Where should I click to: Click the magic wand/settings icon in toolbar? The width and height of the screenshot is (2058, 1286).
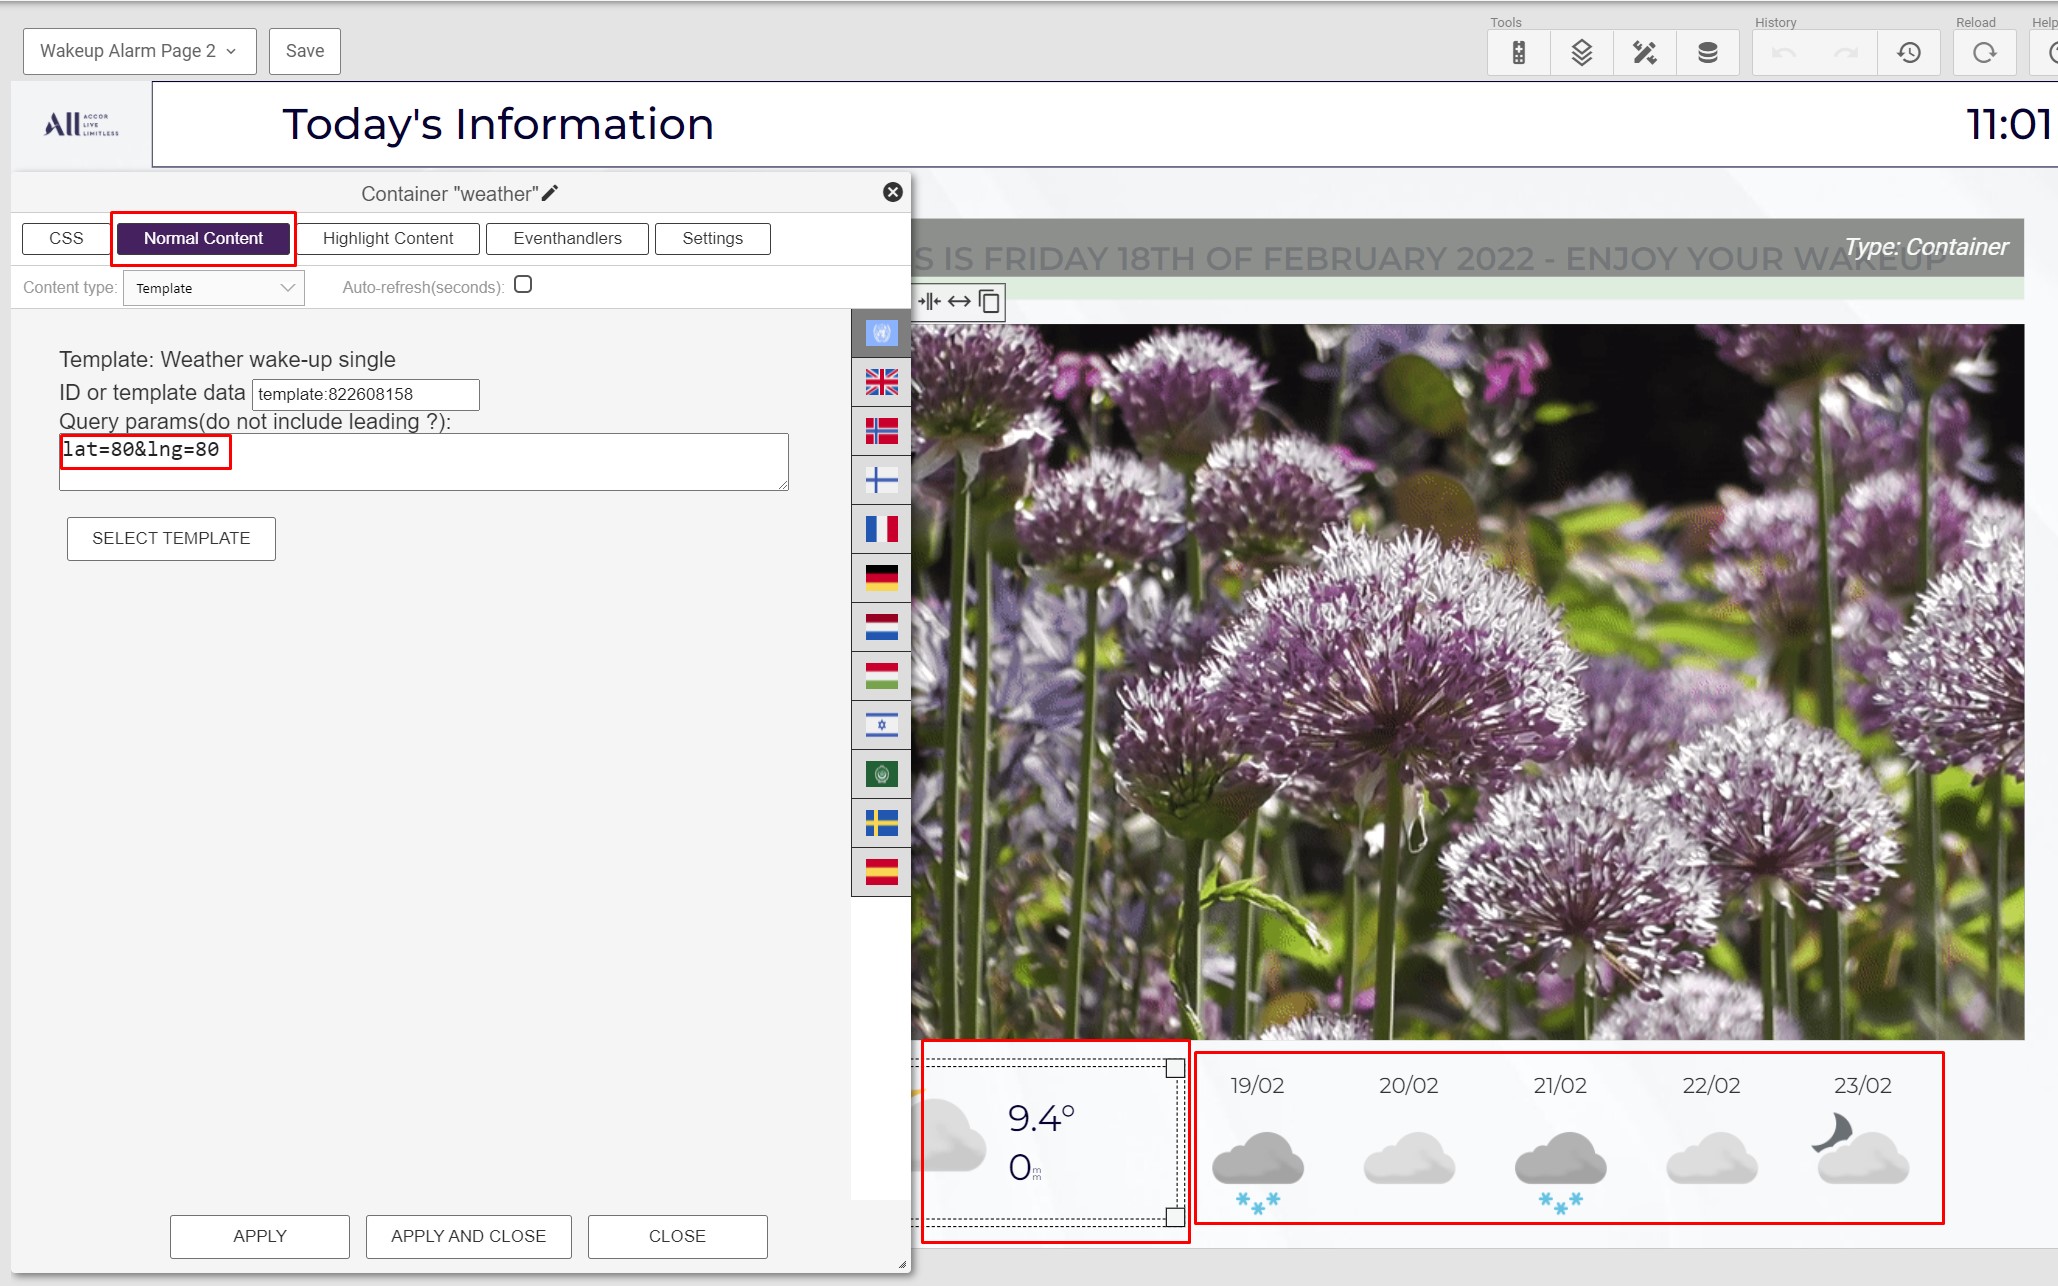point(1645,52)
